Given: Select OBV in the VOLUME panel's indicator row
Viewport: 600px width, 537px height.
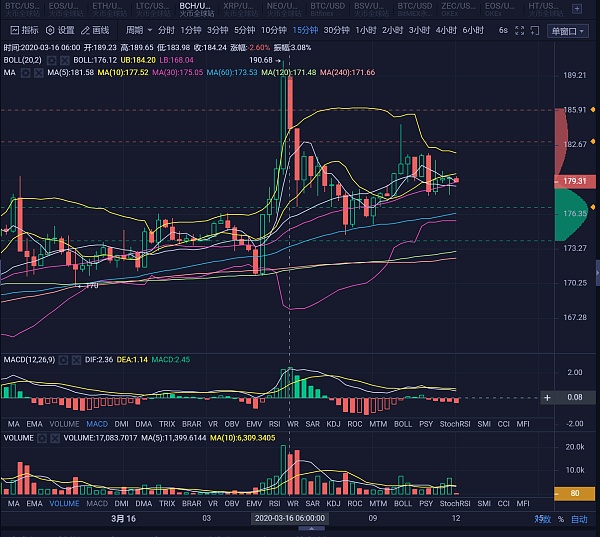Looking at the screenshot, I should pos(232,504).
